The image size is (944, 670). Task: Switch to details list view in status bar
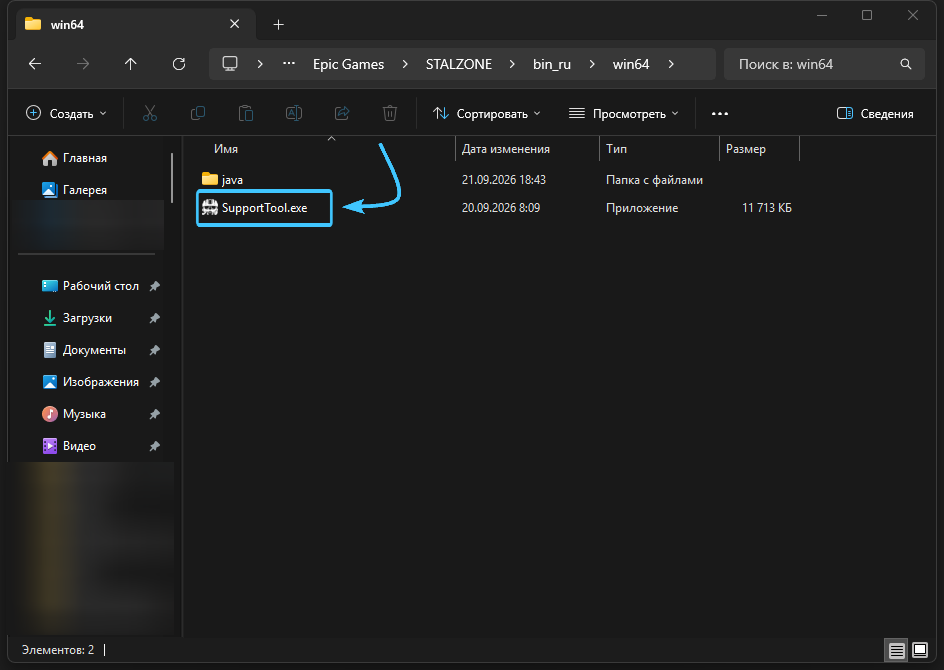point(896,650)
